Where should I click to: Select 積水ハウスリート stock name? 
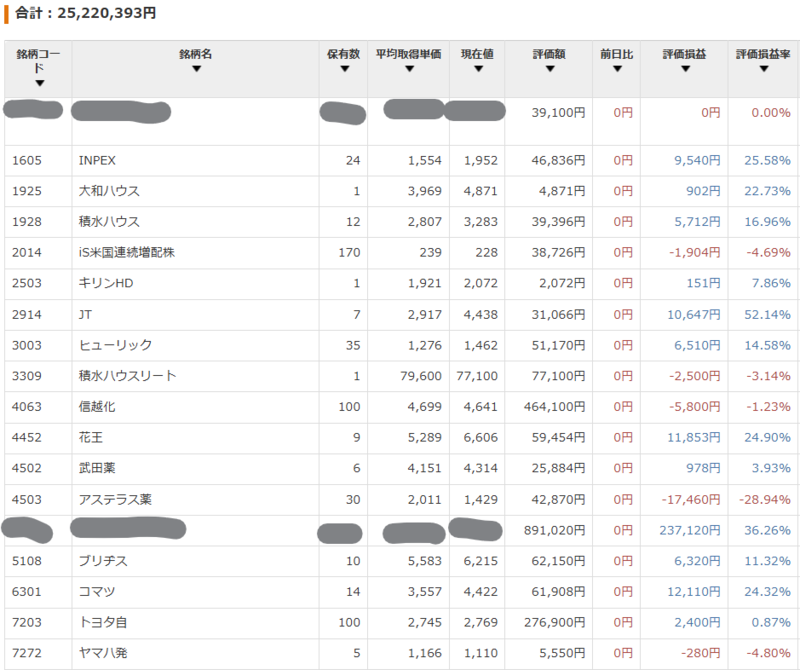(x=128, y=376)
